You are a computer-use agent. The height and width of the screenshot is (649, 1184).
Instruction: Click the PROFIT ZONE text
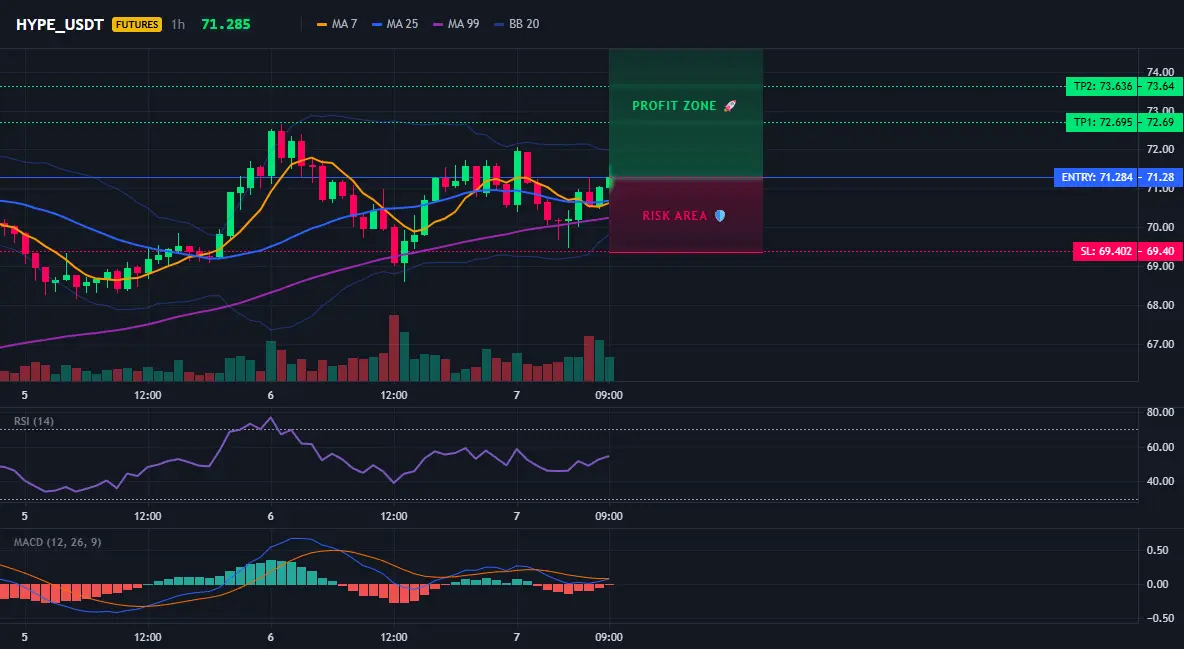click(x=674, y=106)
